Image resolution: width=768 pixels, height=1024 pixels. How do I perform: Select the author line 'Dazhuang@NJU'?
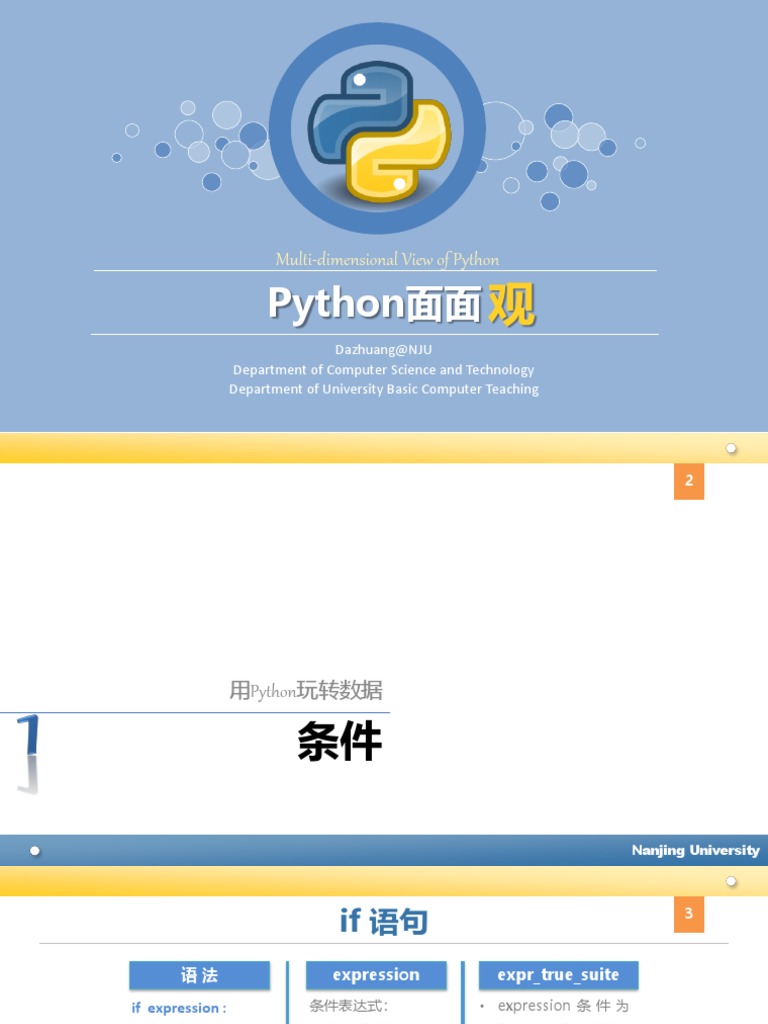click(x=383, y=349)
